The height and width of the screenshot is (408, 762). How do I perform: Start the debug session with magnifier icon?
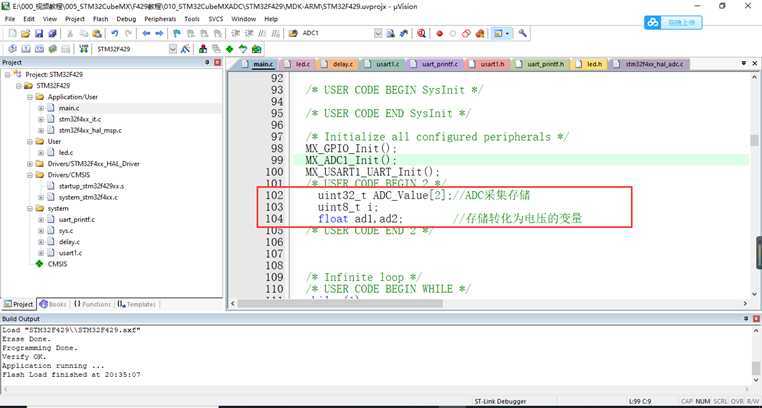click(x=421, y=34)
